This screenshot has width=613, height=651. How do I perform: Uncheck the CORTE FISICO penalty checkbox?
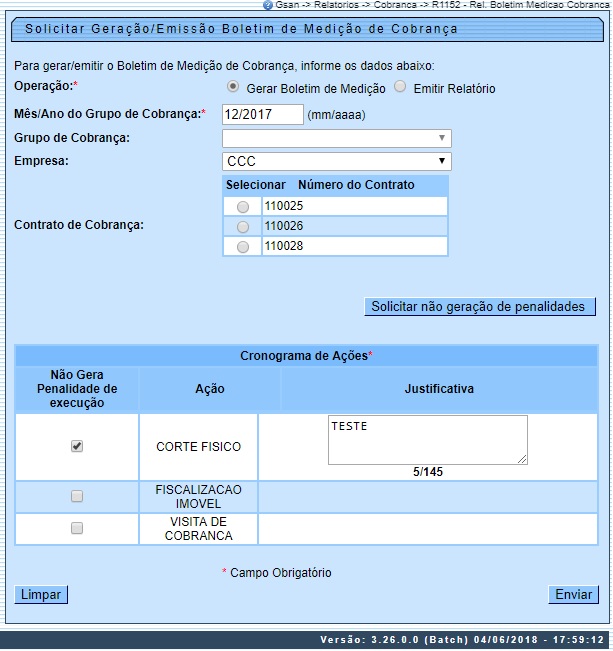click(77, 447)
